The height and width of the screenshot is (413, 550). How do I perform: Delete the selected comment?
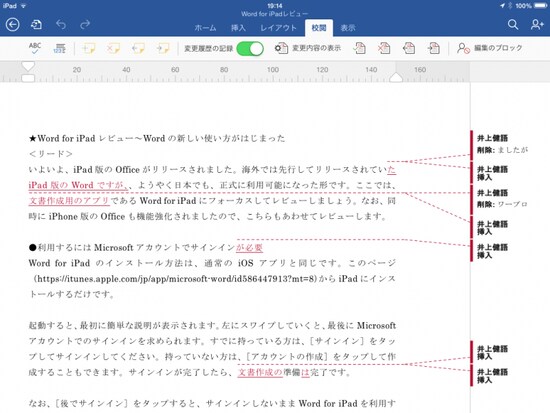point(113,48)
